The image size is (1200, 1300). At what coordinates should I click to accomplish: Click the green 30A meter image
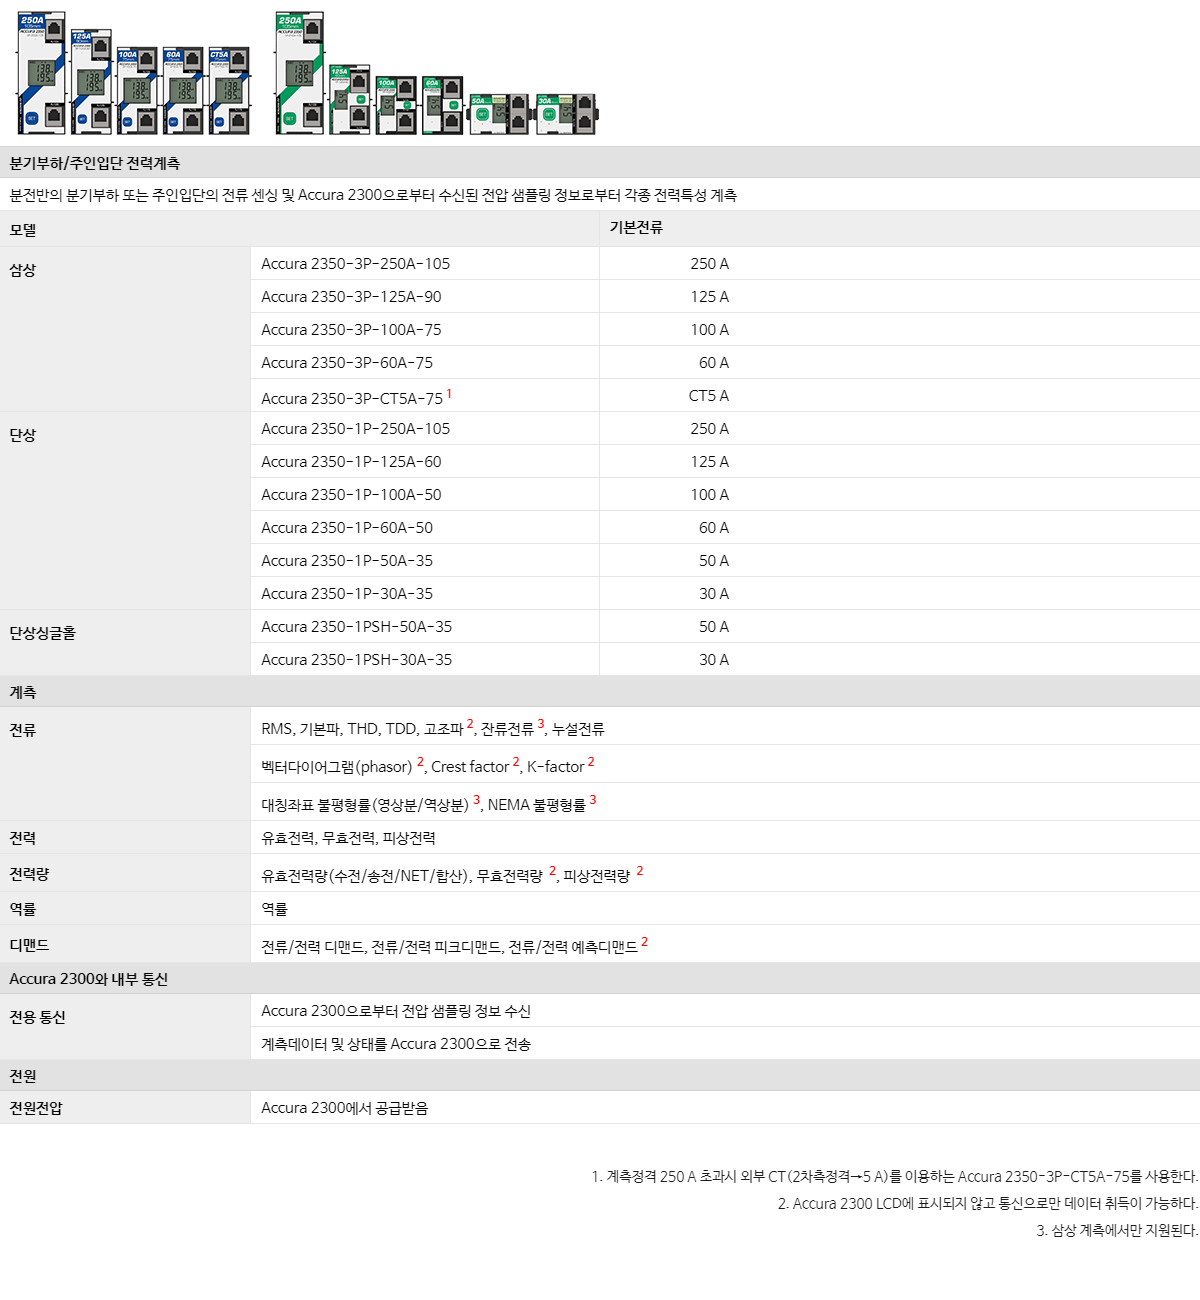click(566, 114)
